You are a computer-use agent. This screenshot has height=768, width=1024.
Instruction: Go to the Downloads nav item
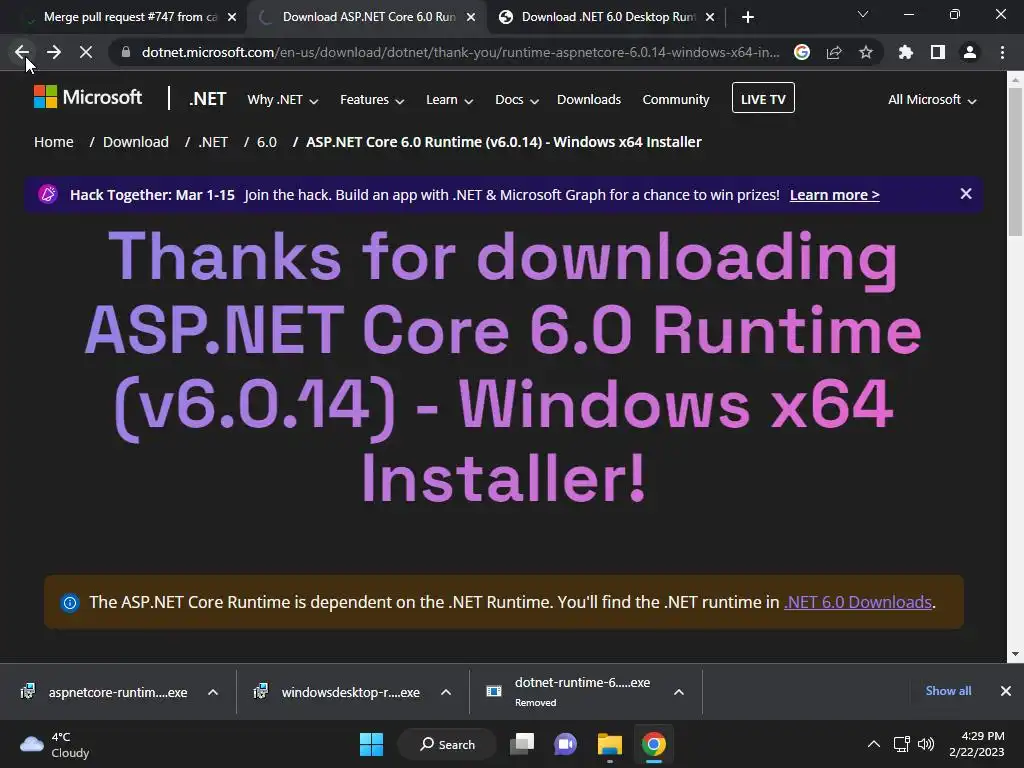click(589, 100)
